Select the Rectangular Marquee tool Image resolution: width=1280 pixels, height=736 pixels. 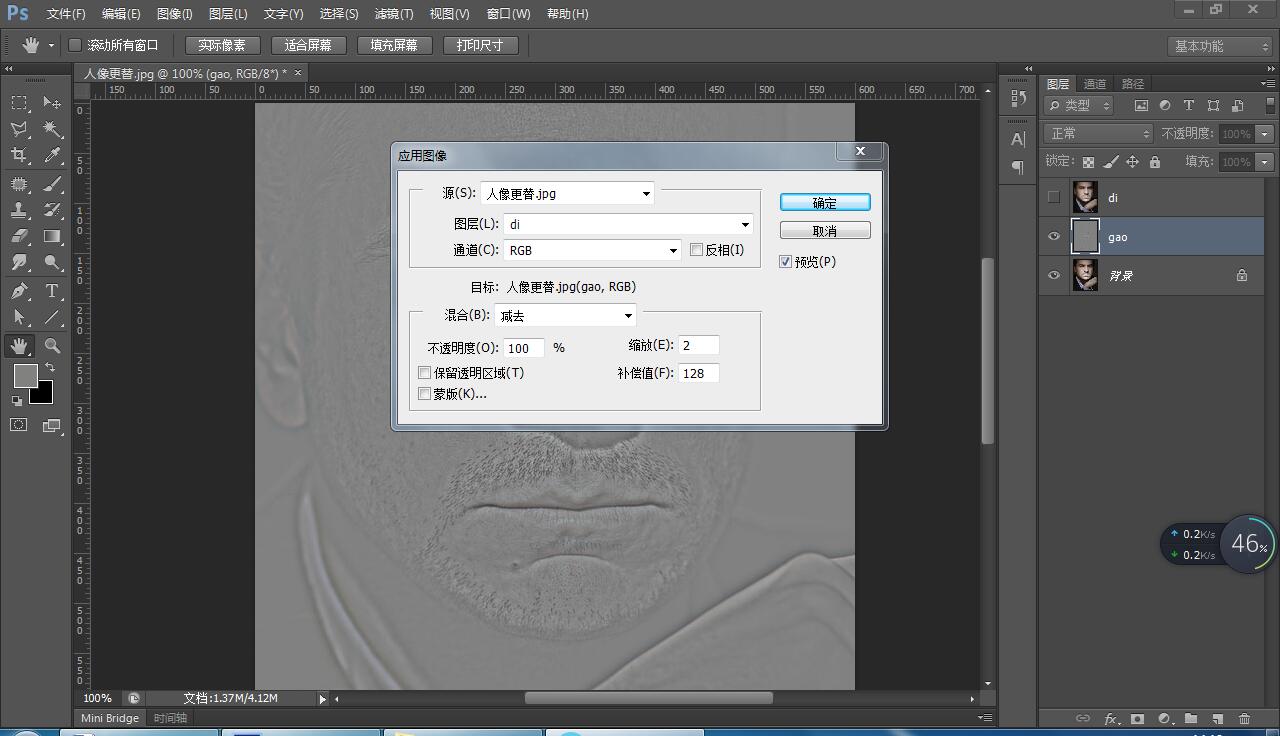(x=19, y=103)
